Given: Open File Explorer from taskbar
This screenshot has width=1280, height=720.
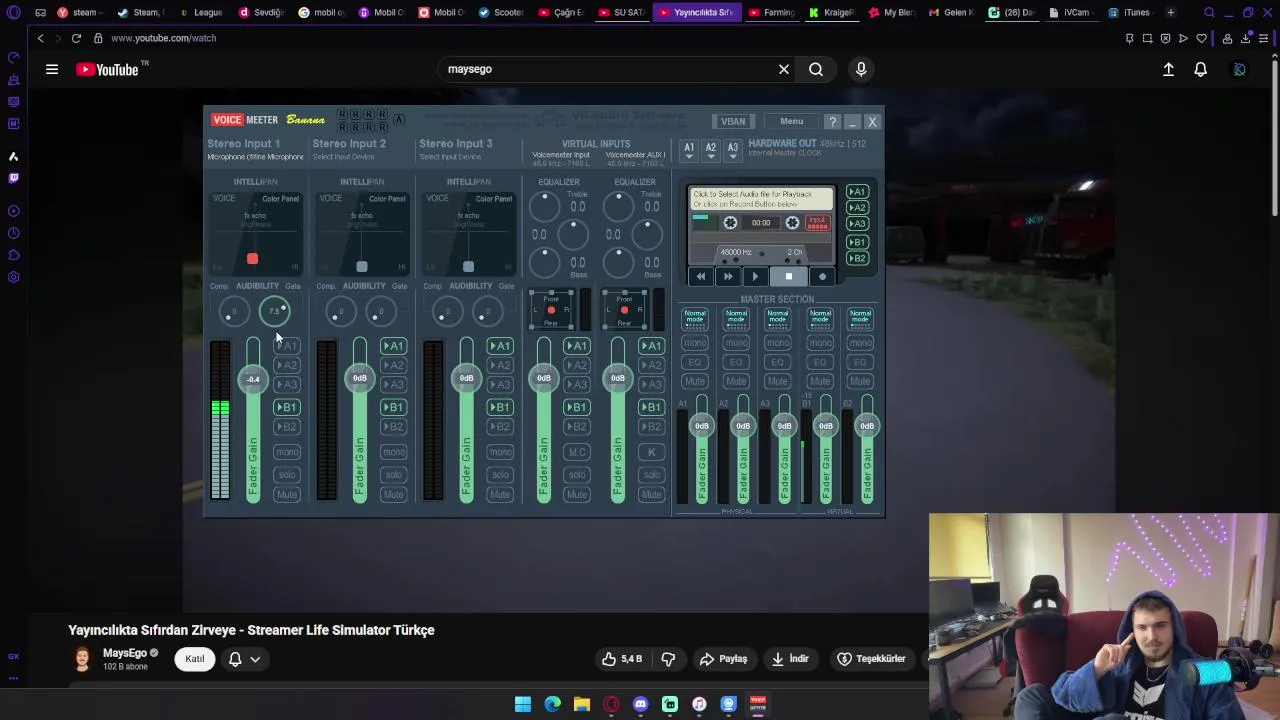Looking at the screenshot, I should 582,704.
